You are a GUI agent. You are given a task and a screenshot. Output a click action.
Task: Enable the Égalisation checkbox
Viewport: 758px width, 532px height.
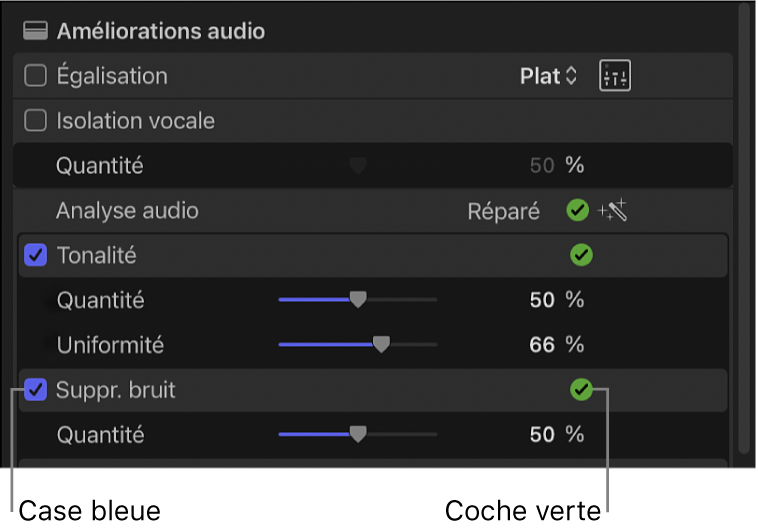click(36, 76)
